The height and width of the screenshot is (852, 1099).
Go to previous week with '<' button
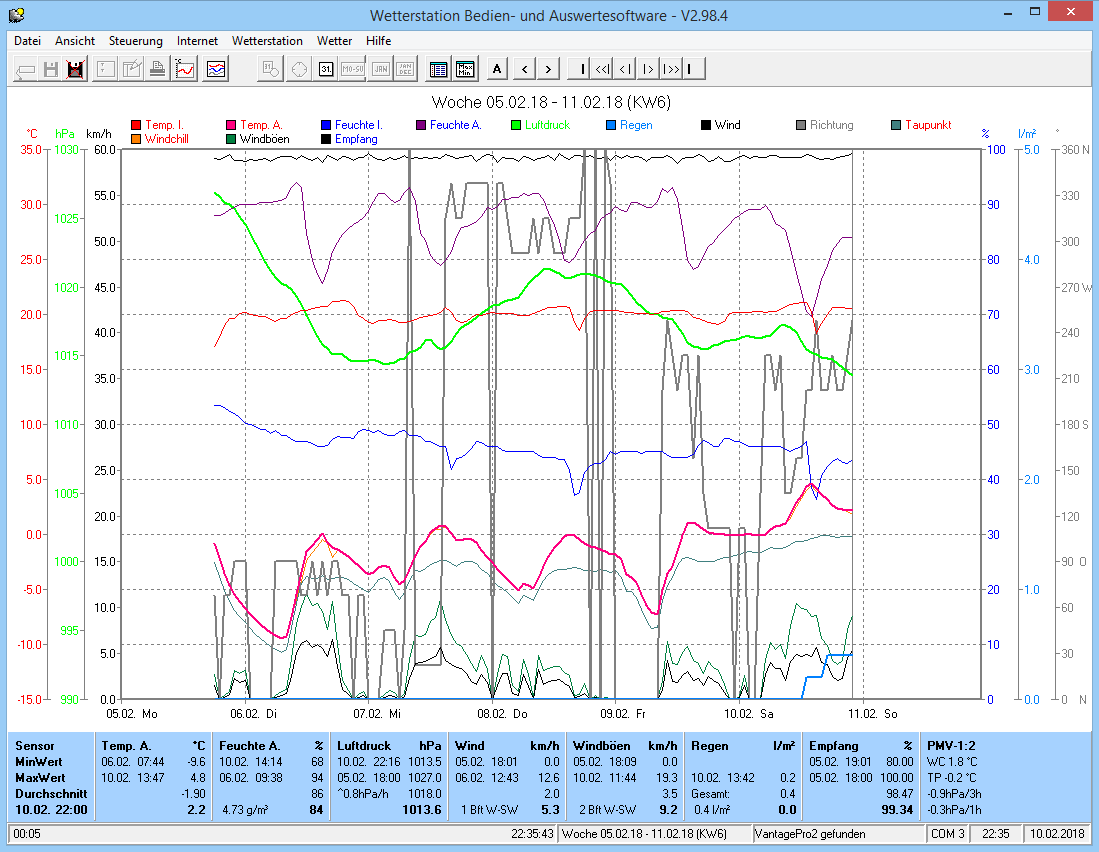524,69
